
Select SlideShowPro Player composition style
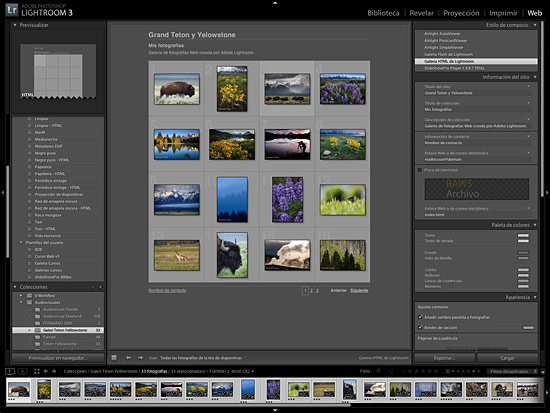[454, 68]
